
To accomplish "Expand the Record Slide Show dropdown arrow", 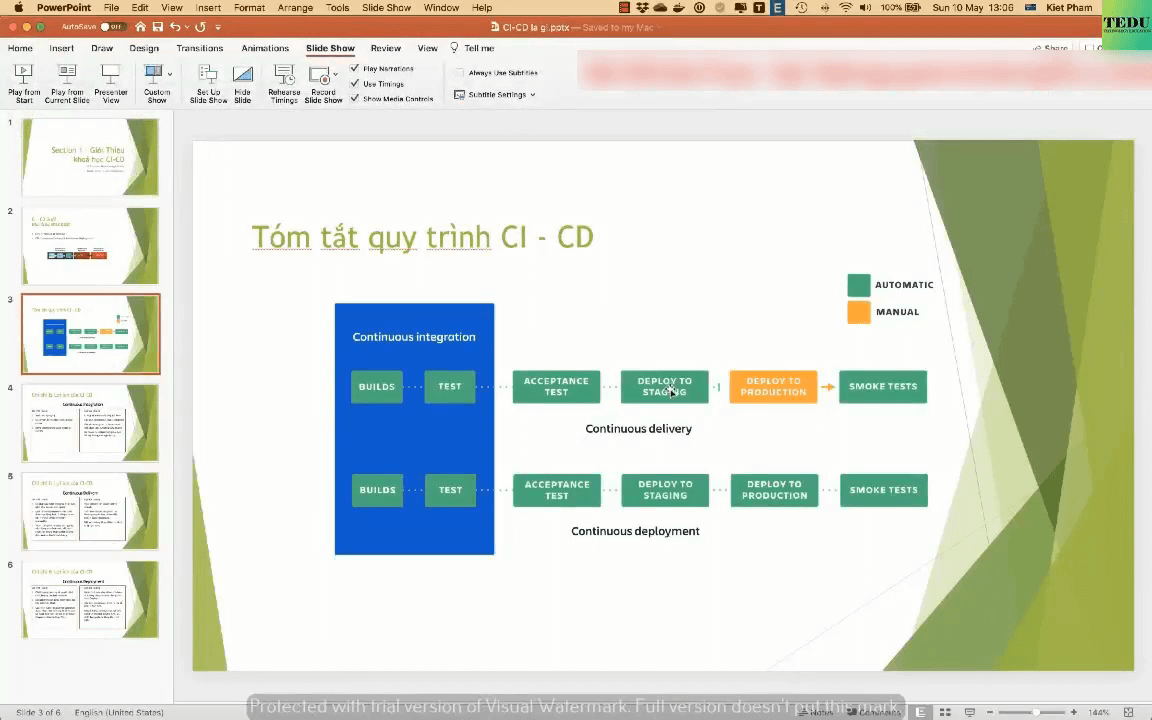I will point(336,74).
